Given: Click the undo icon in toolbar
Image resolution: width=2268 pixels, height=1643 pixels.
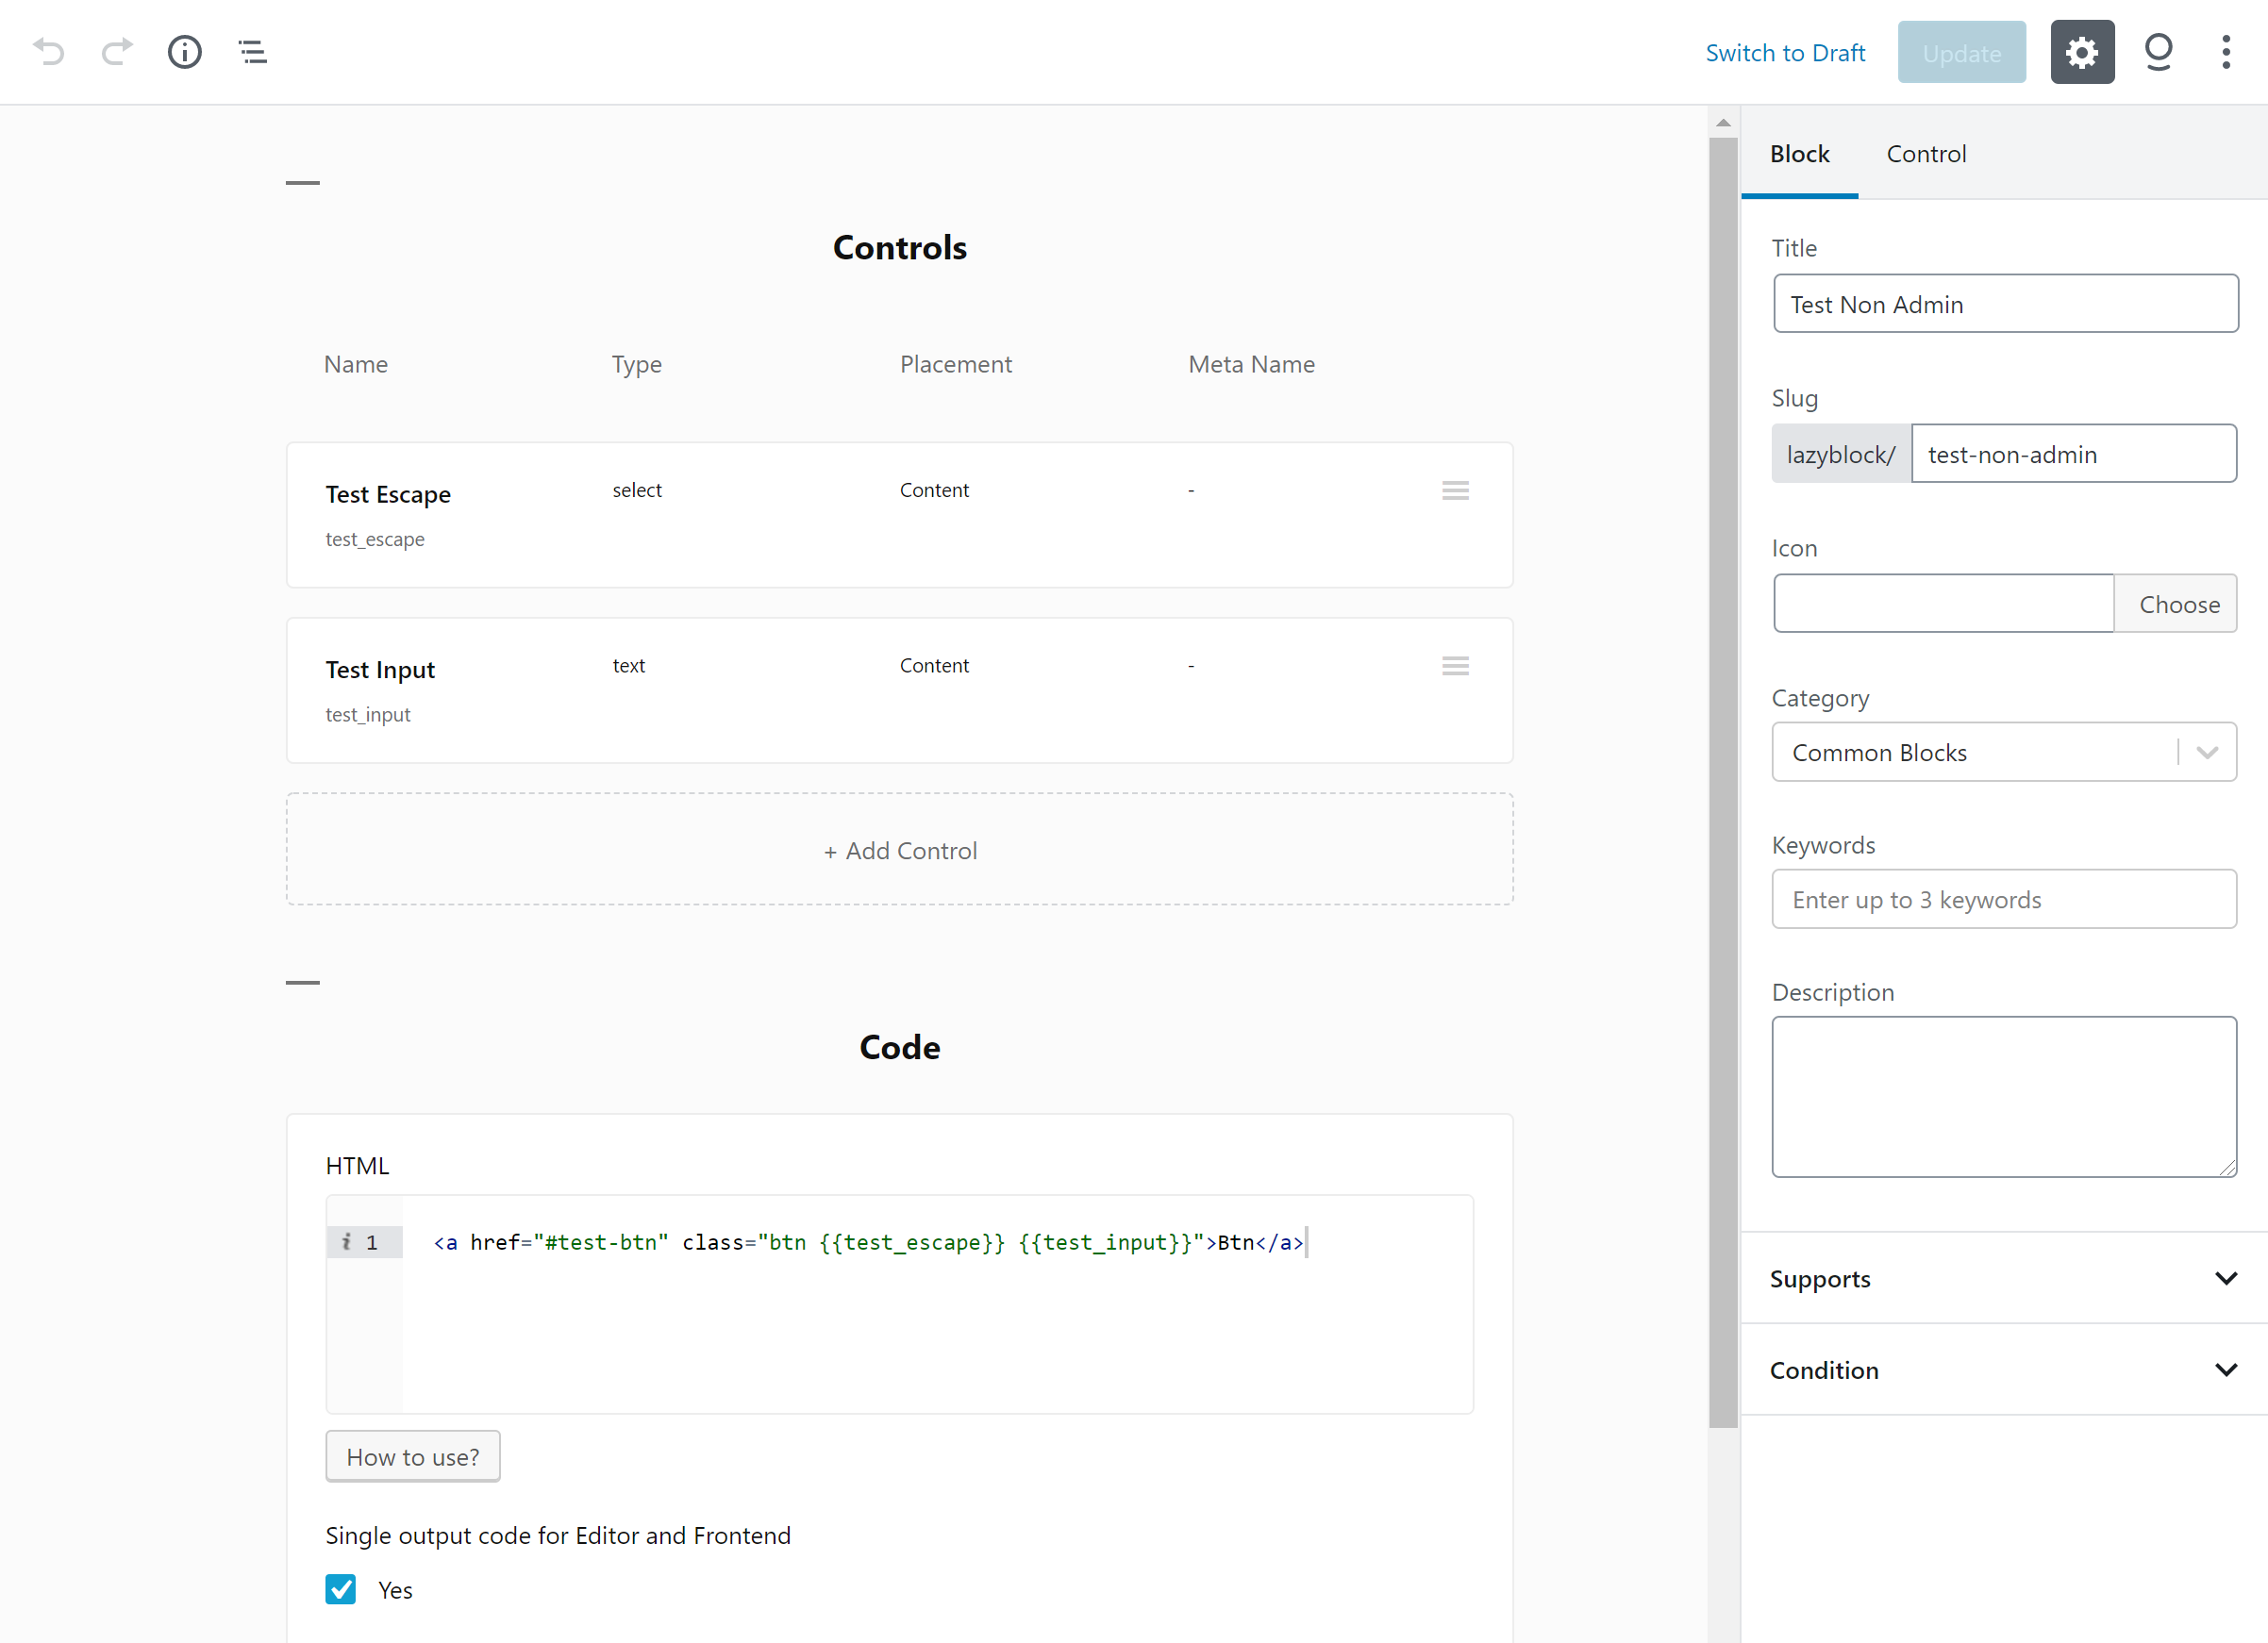Looking at the screenshot, I should tap(49, 51).
